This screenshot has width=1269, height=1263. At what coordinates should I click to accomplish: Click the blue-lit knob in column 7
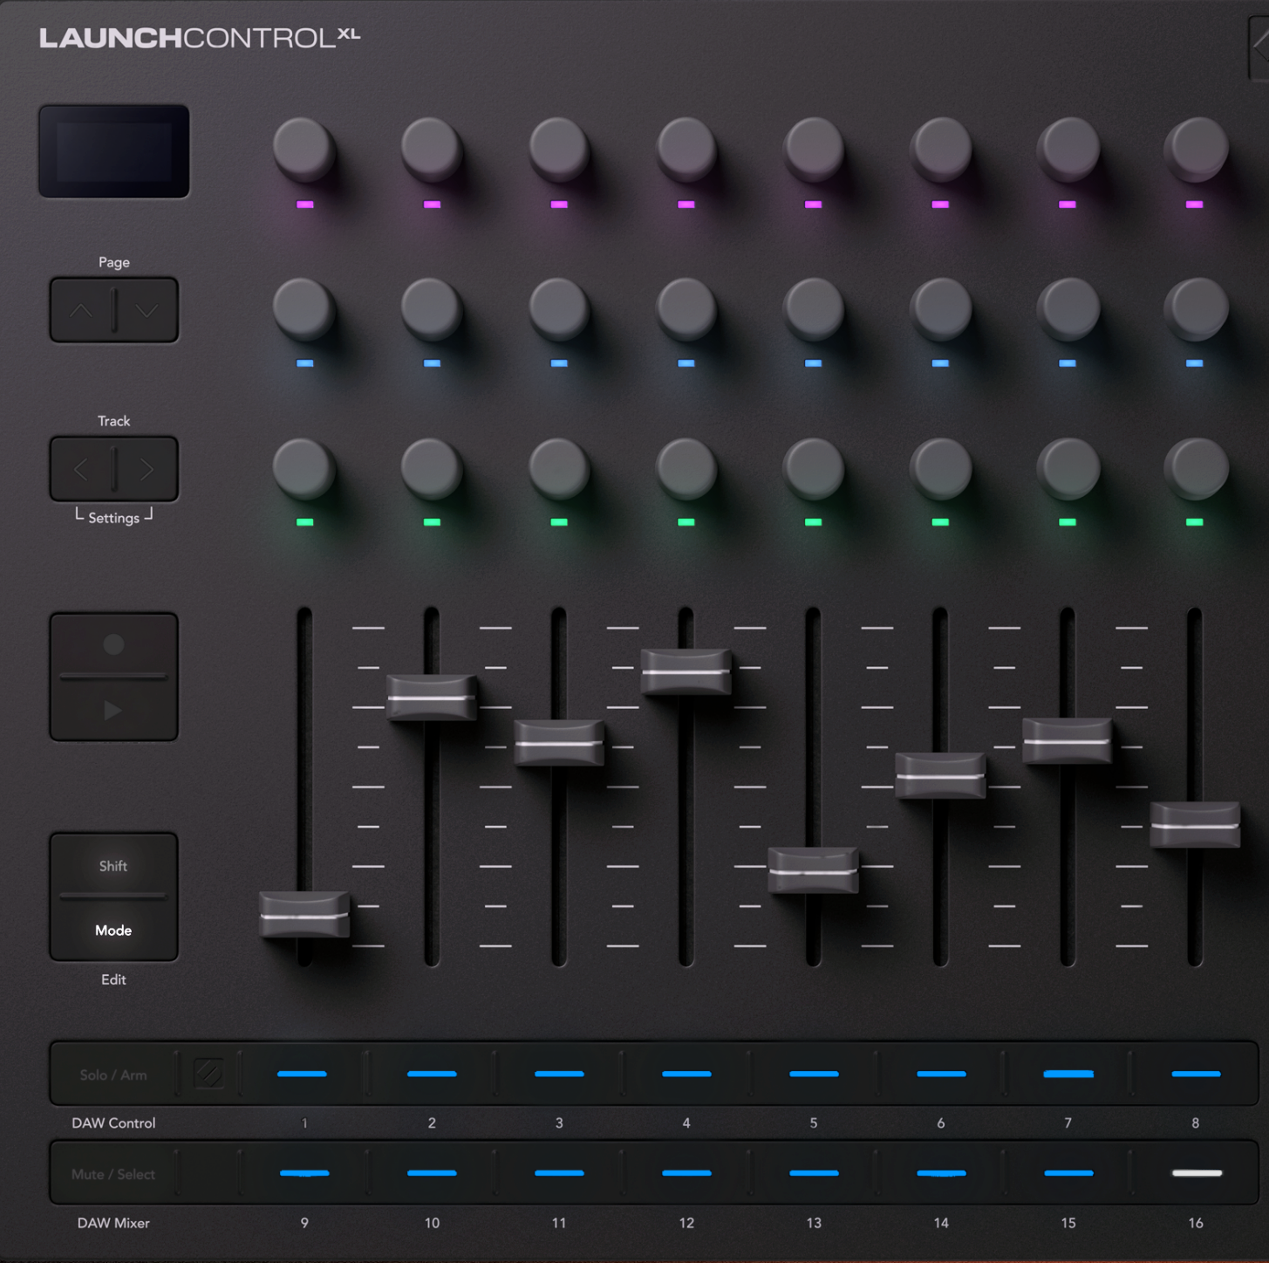(1067, 308)
